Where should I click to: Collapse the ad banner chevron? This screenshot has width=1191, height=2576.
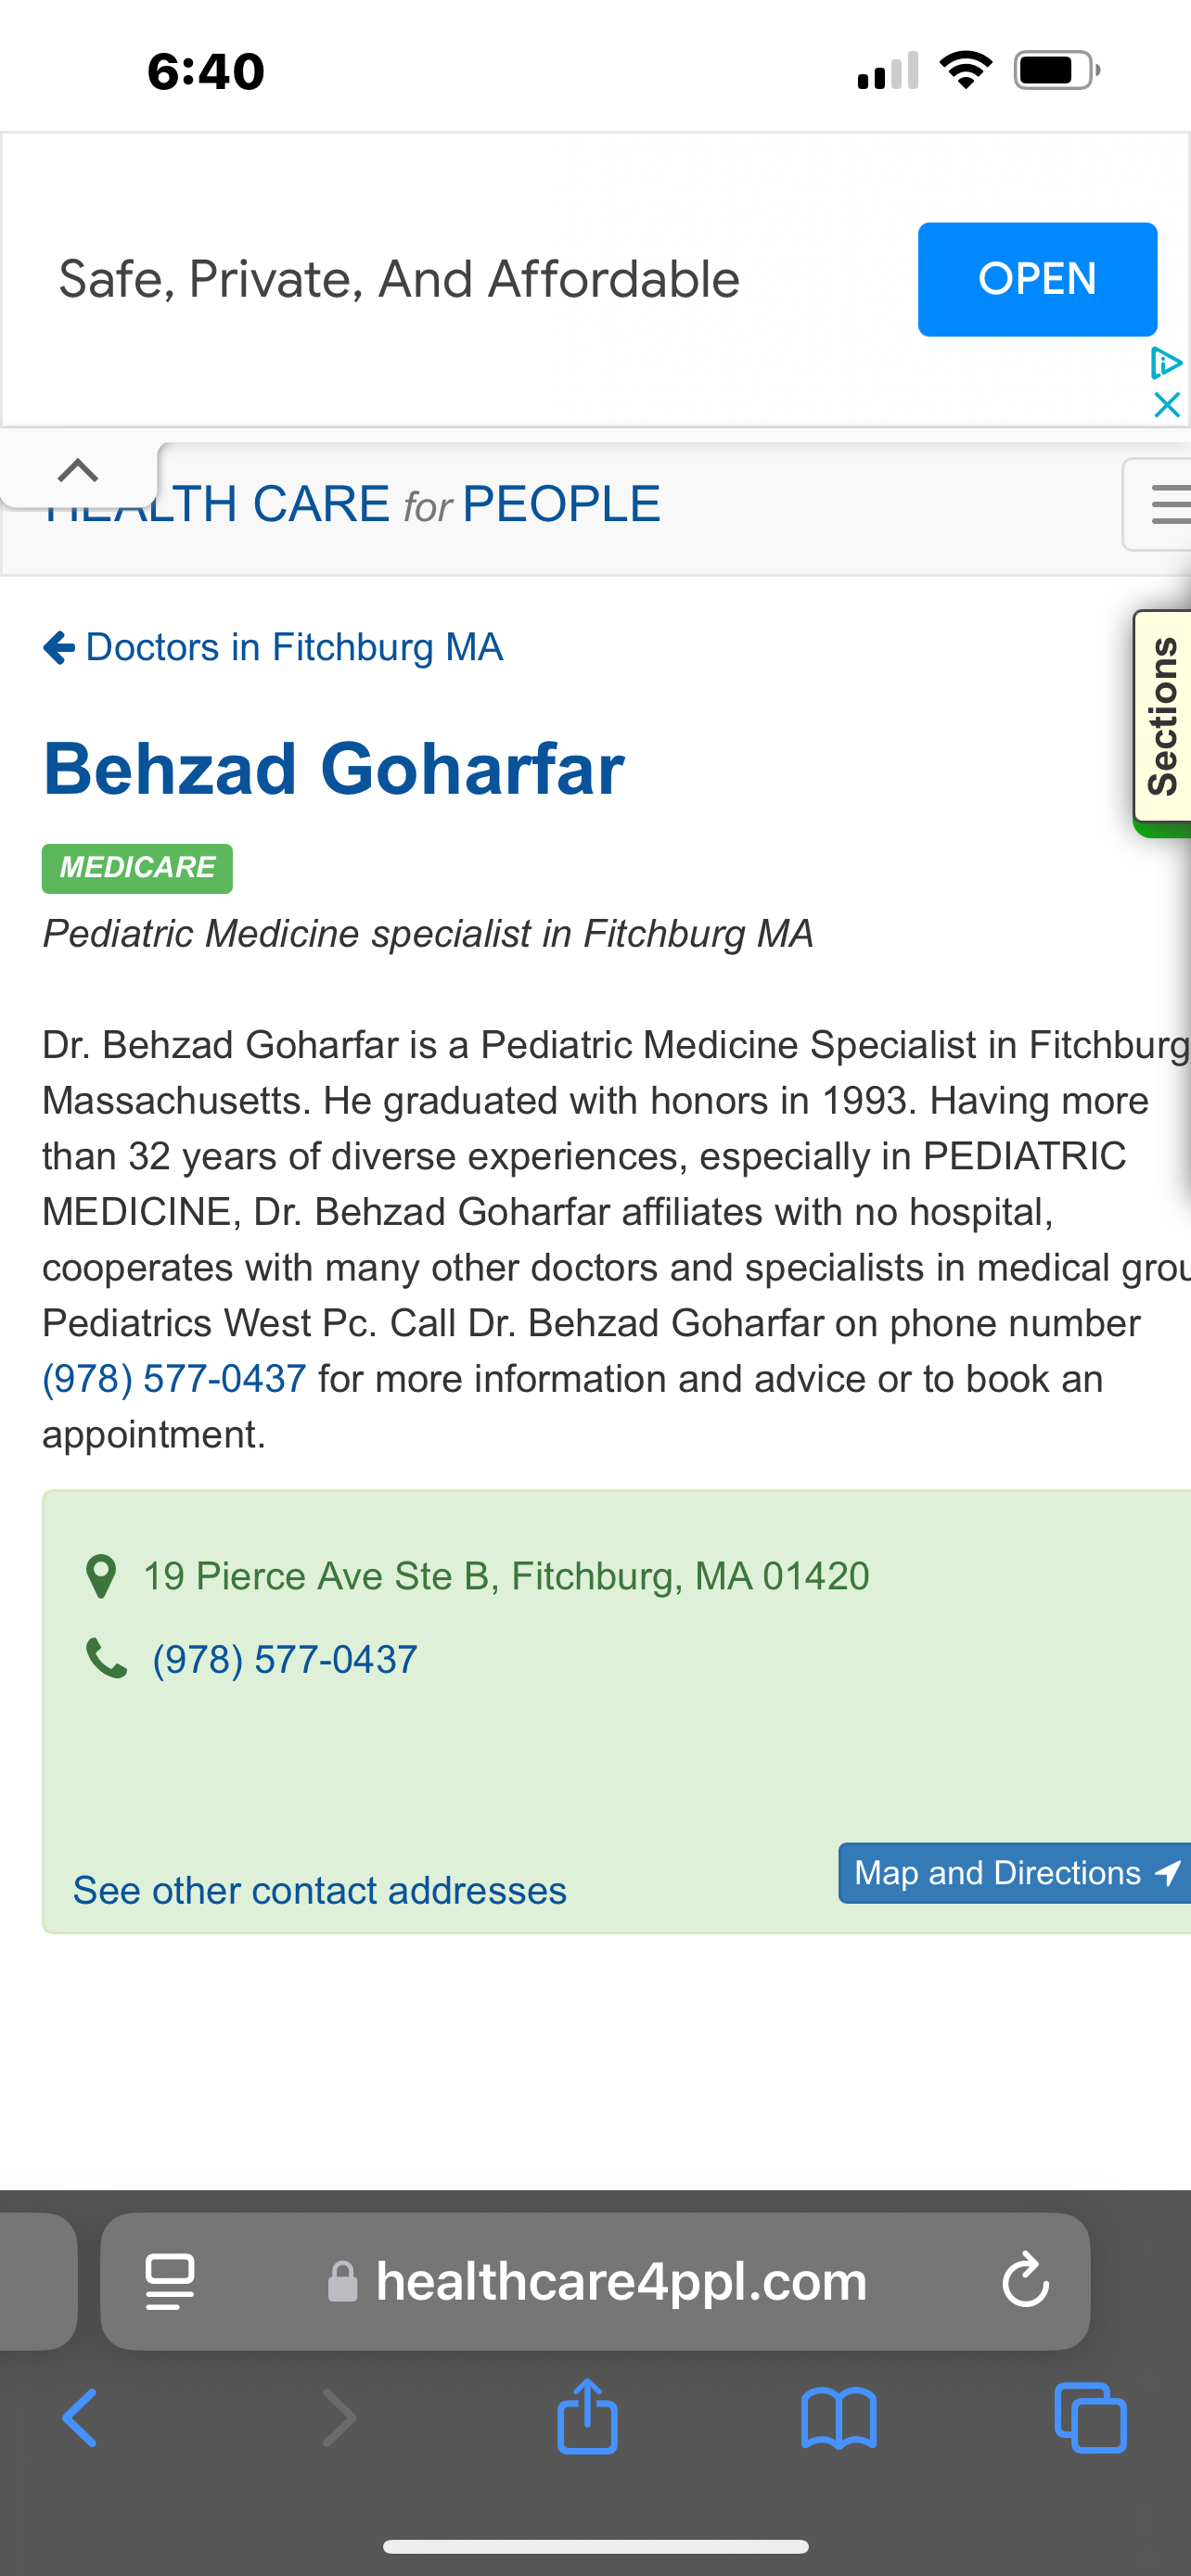(x=78, y=470)
